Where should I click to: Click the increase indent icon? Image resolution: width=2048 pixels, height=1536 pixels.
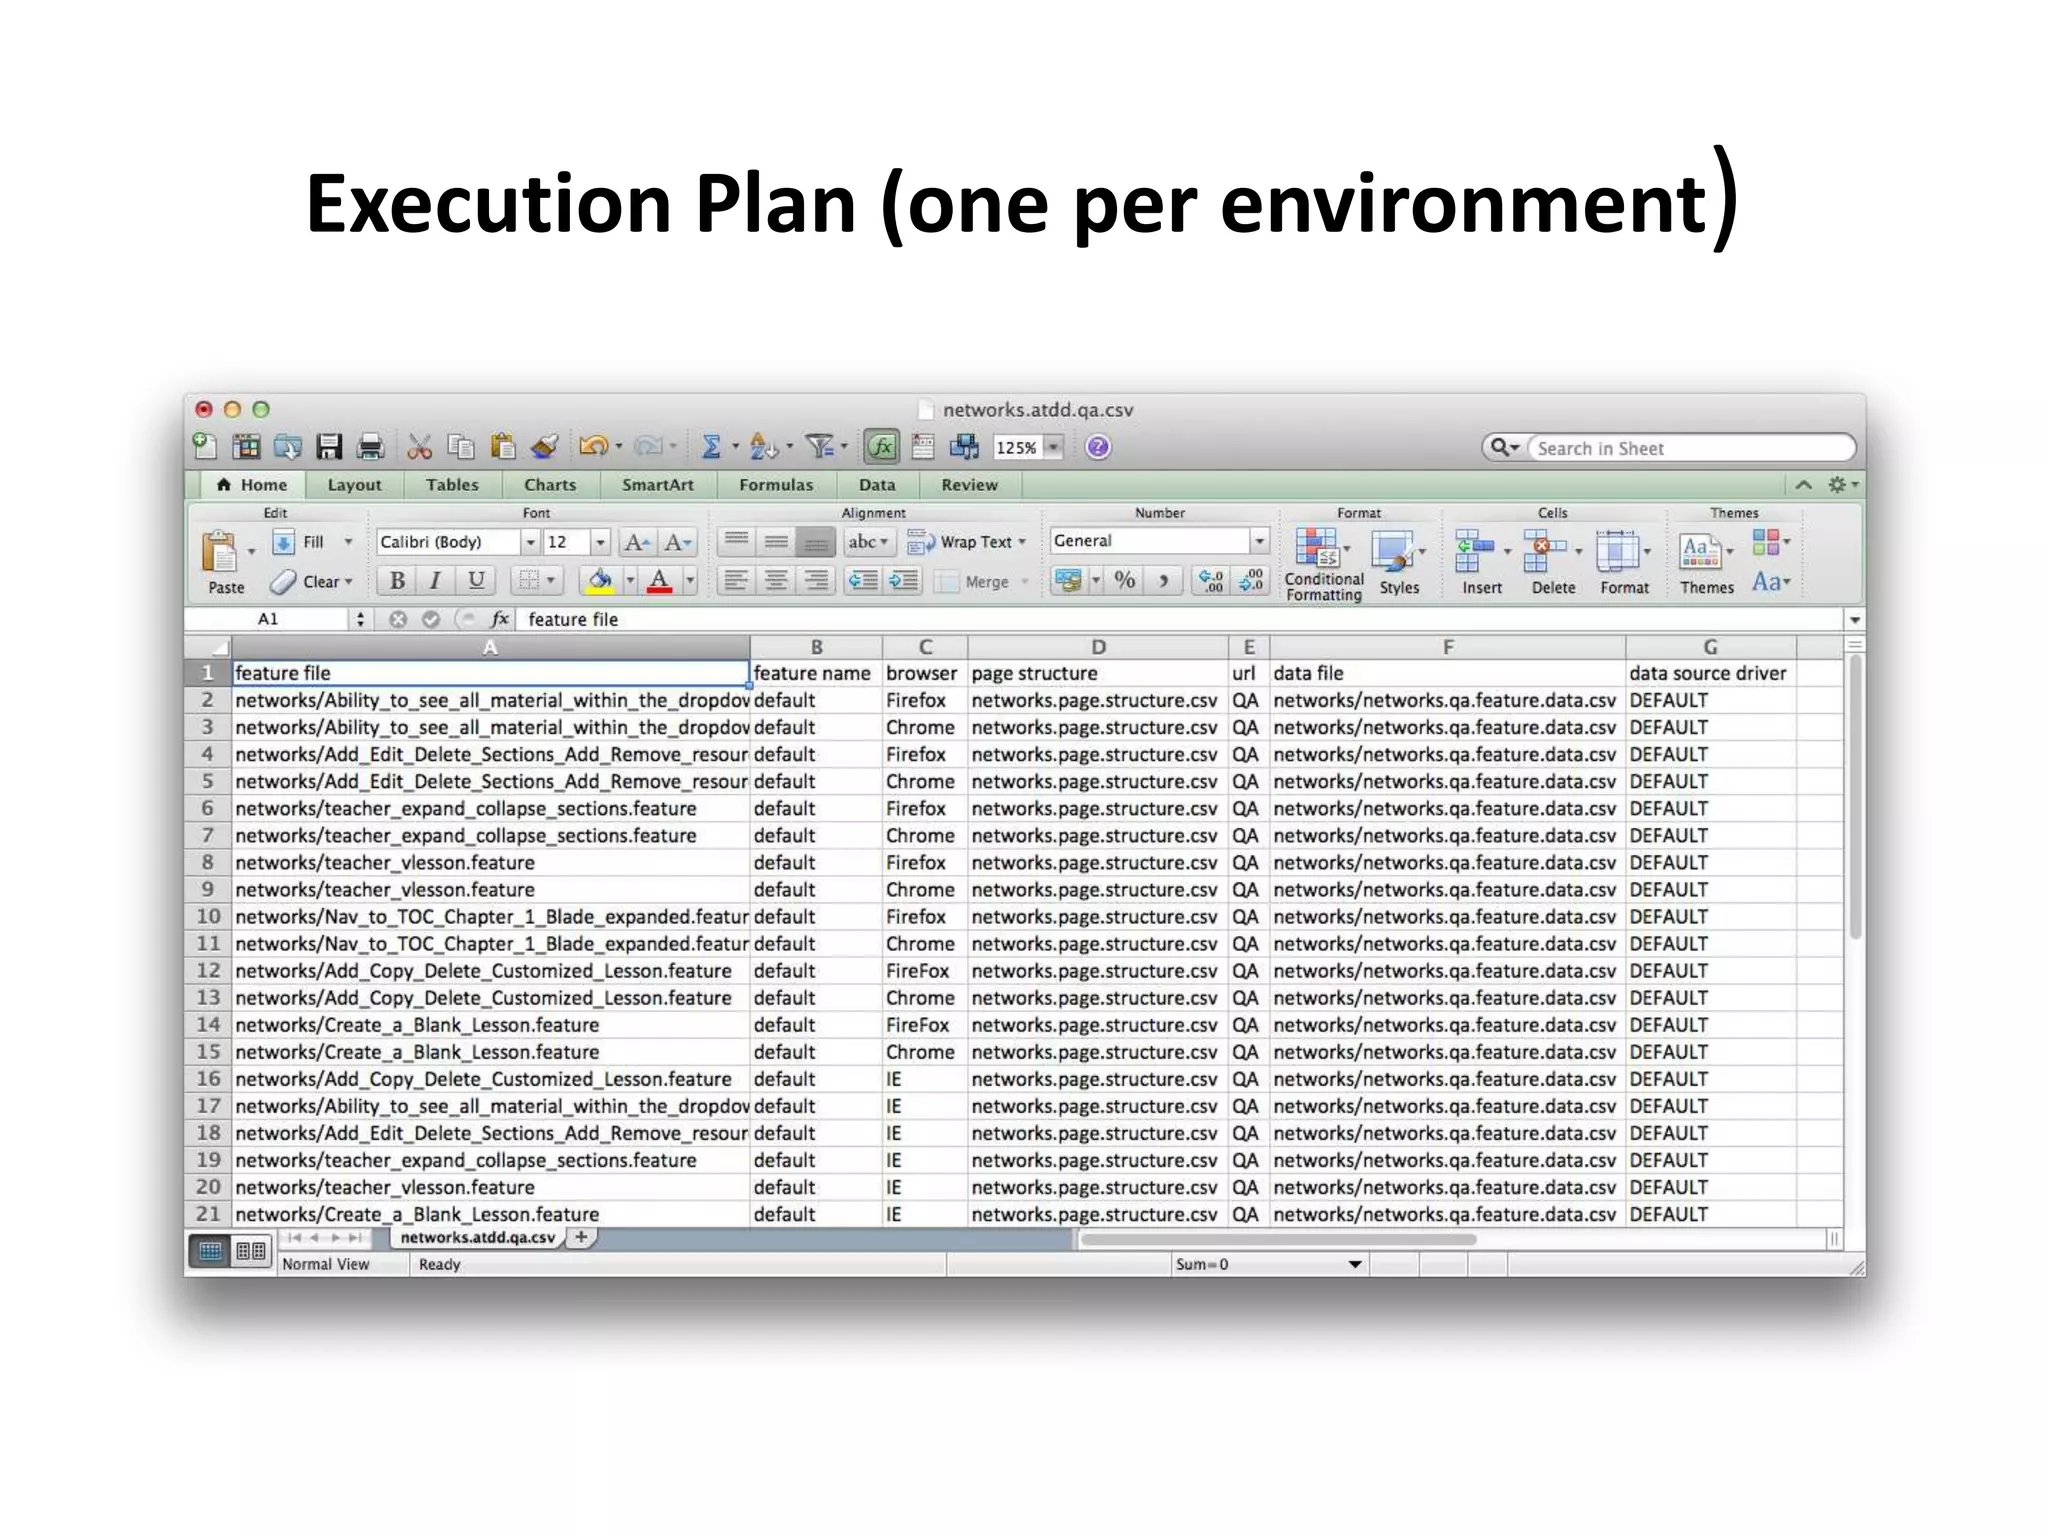(904, 581)
